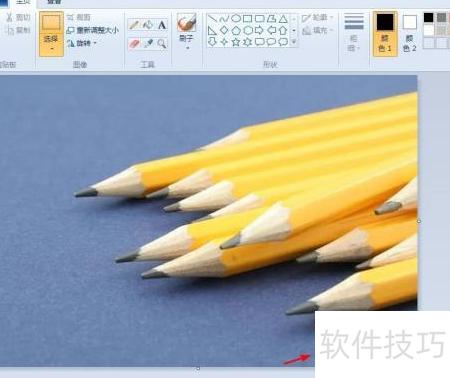This screenshot has width=450, height=378.
Task: Expand the shapes gallery more arrow
Action: [x=294, y=42]
